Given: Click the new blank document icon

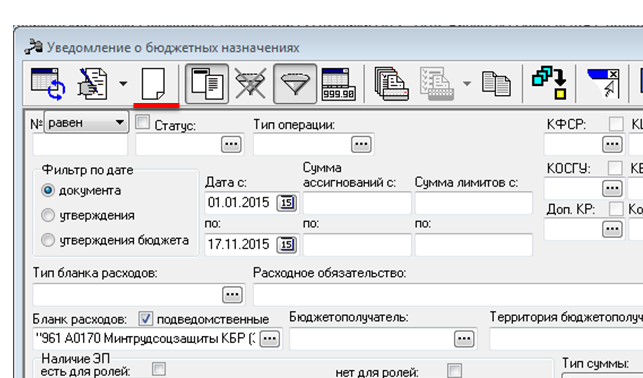Looking at the screenshot, I should 153,84.
